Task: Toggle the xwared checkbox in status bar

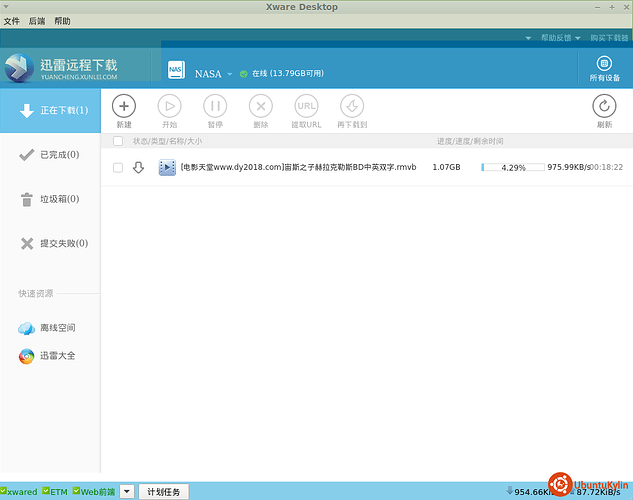Action: (4, 491)
